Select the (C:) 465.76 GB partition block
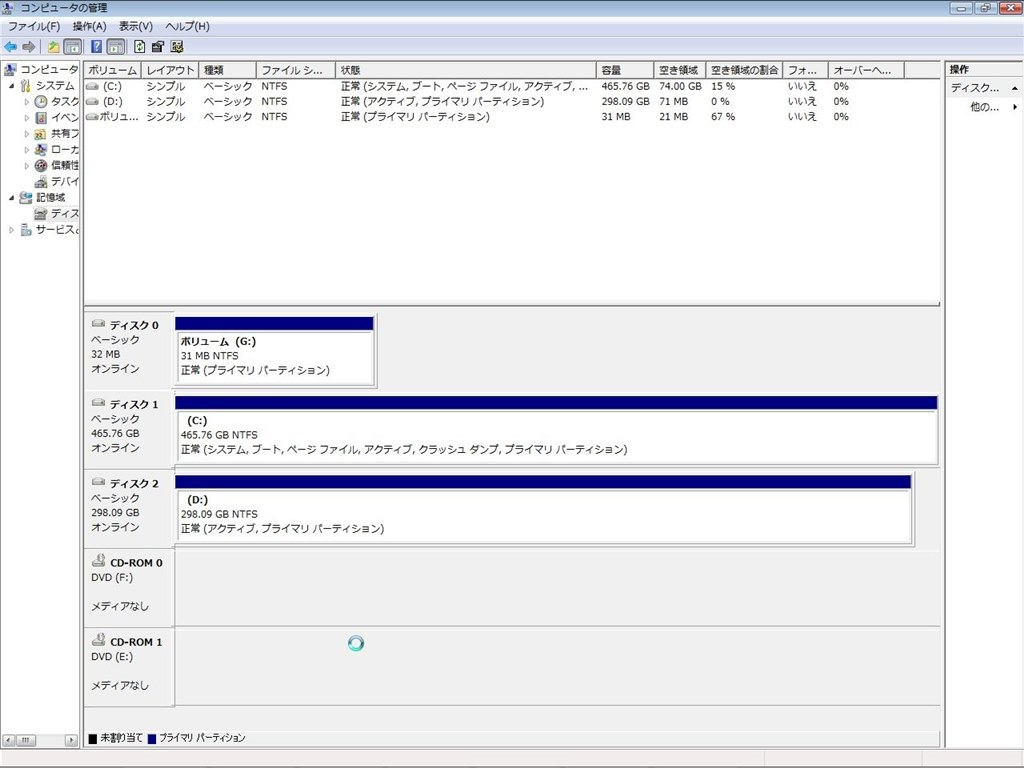Image resolution: width=1024 pixels, height=768 pixels. tap(556, 430)
